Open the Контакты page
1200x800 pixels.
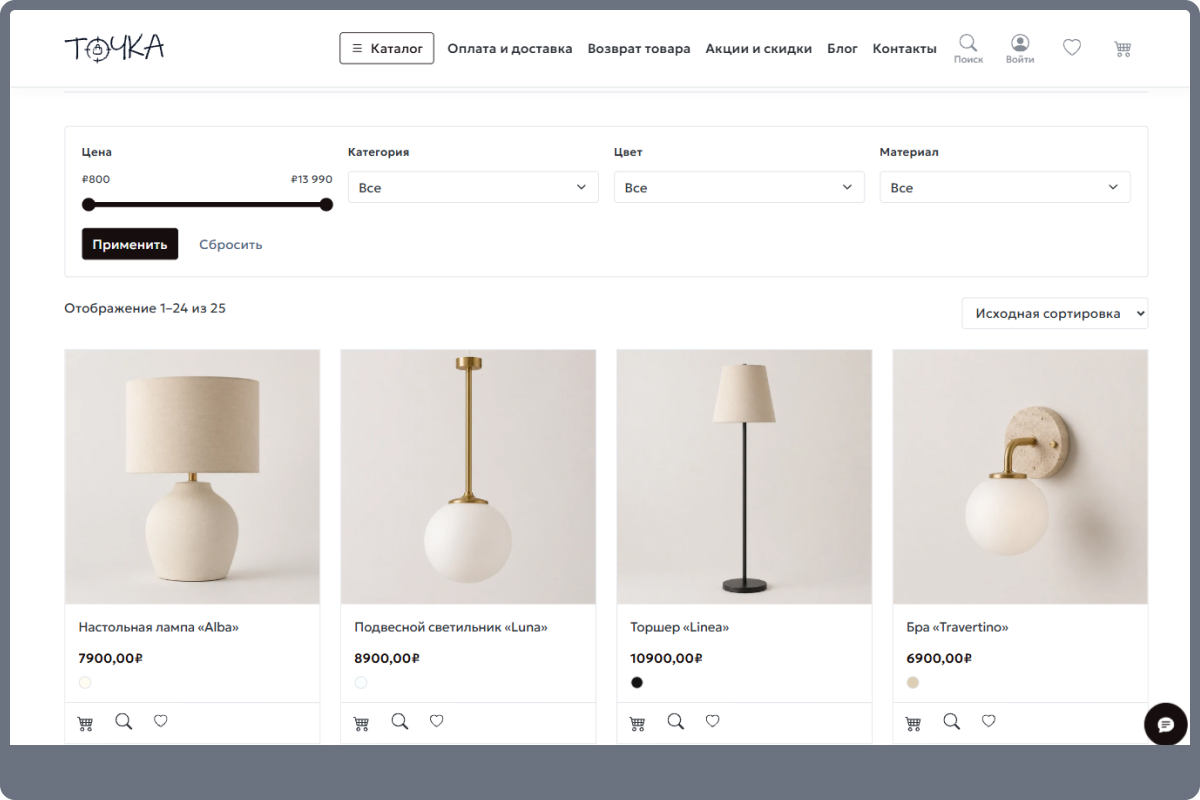click(905, 48)
